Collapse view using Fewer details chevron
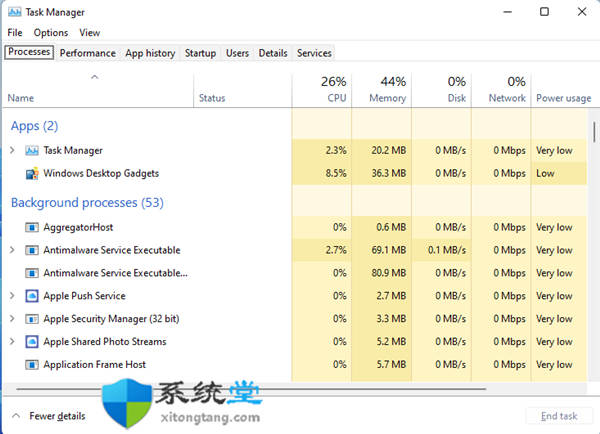600x434 pixels. (16, 416)
